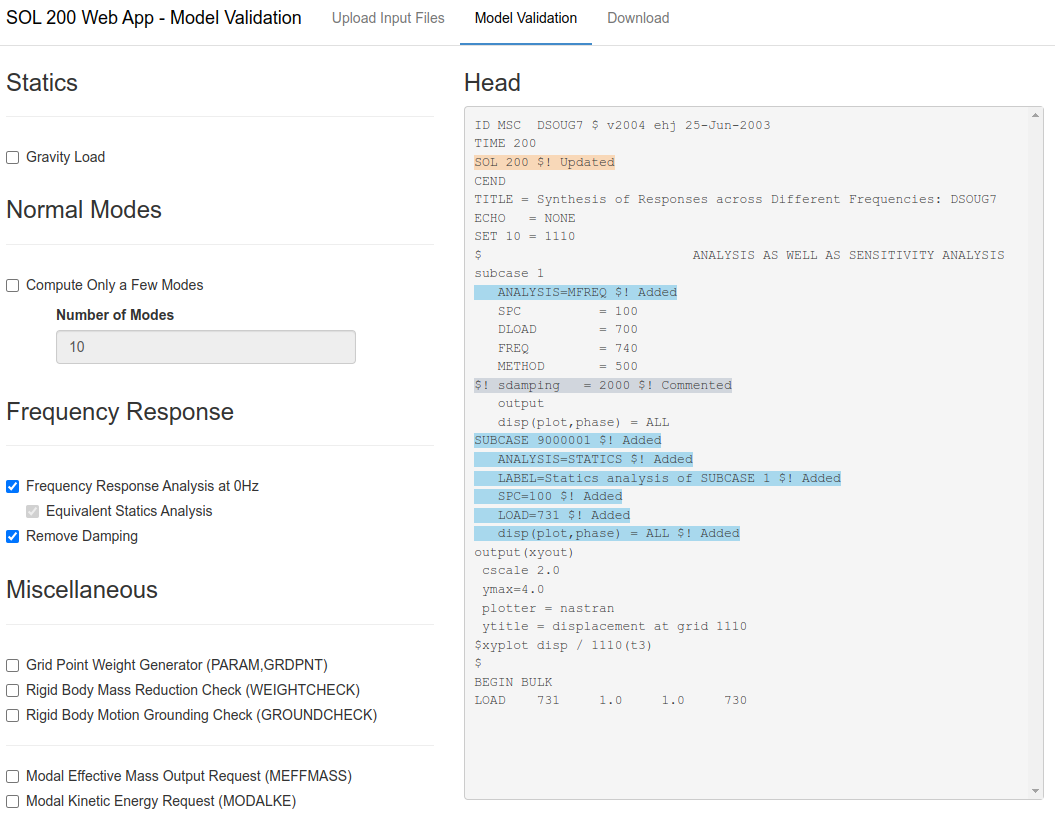Click the Miscellaneous section heading
The height and width of the screenshot is (815, 1055).
coord(82,590)
